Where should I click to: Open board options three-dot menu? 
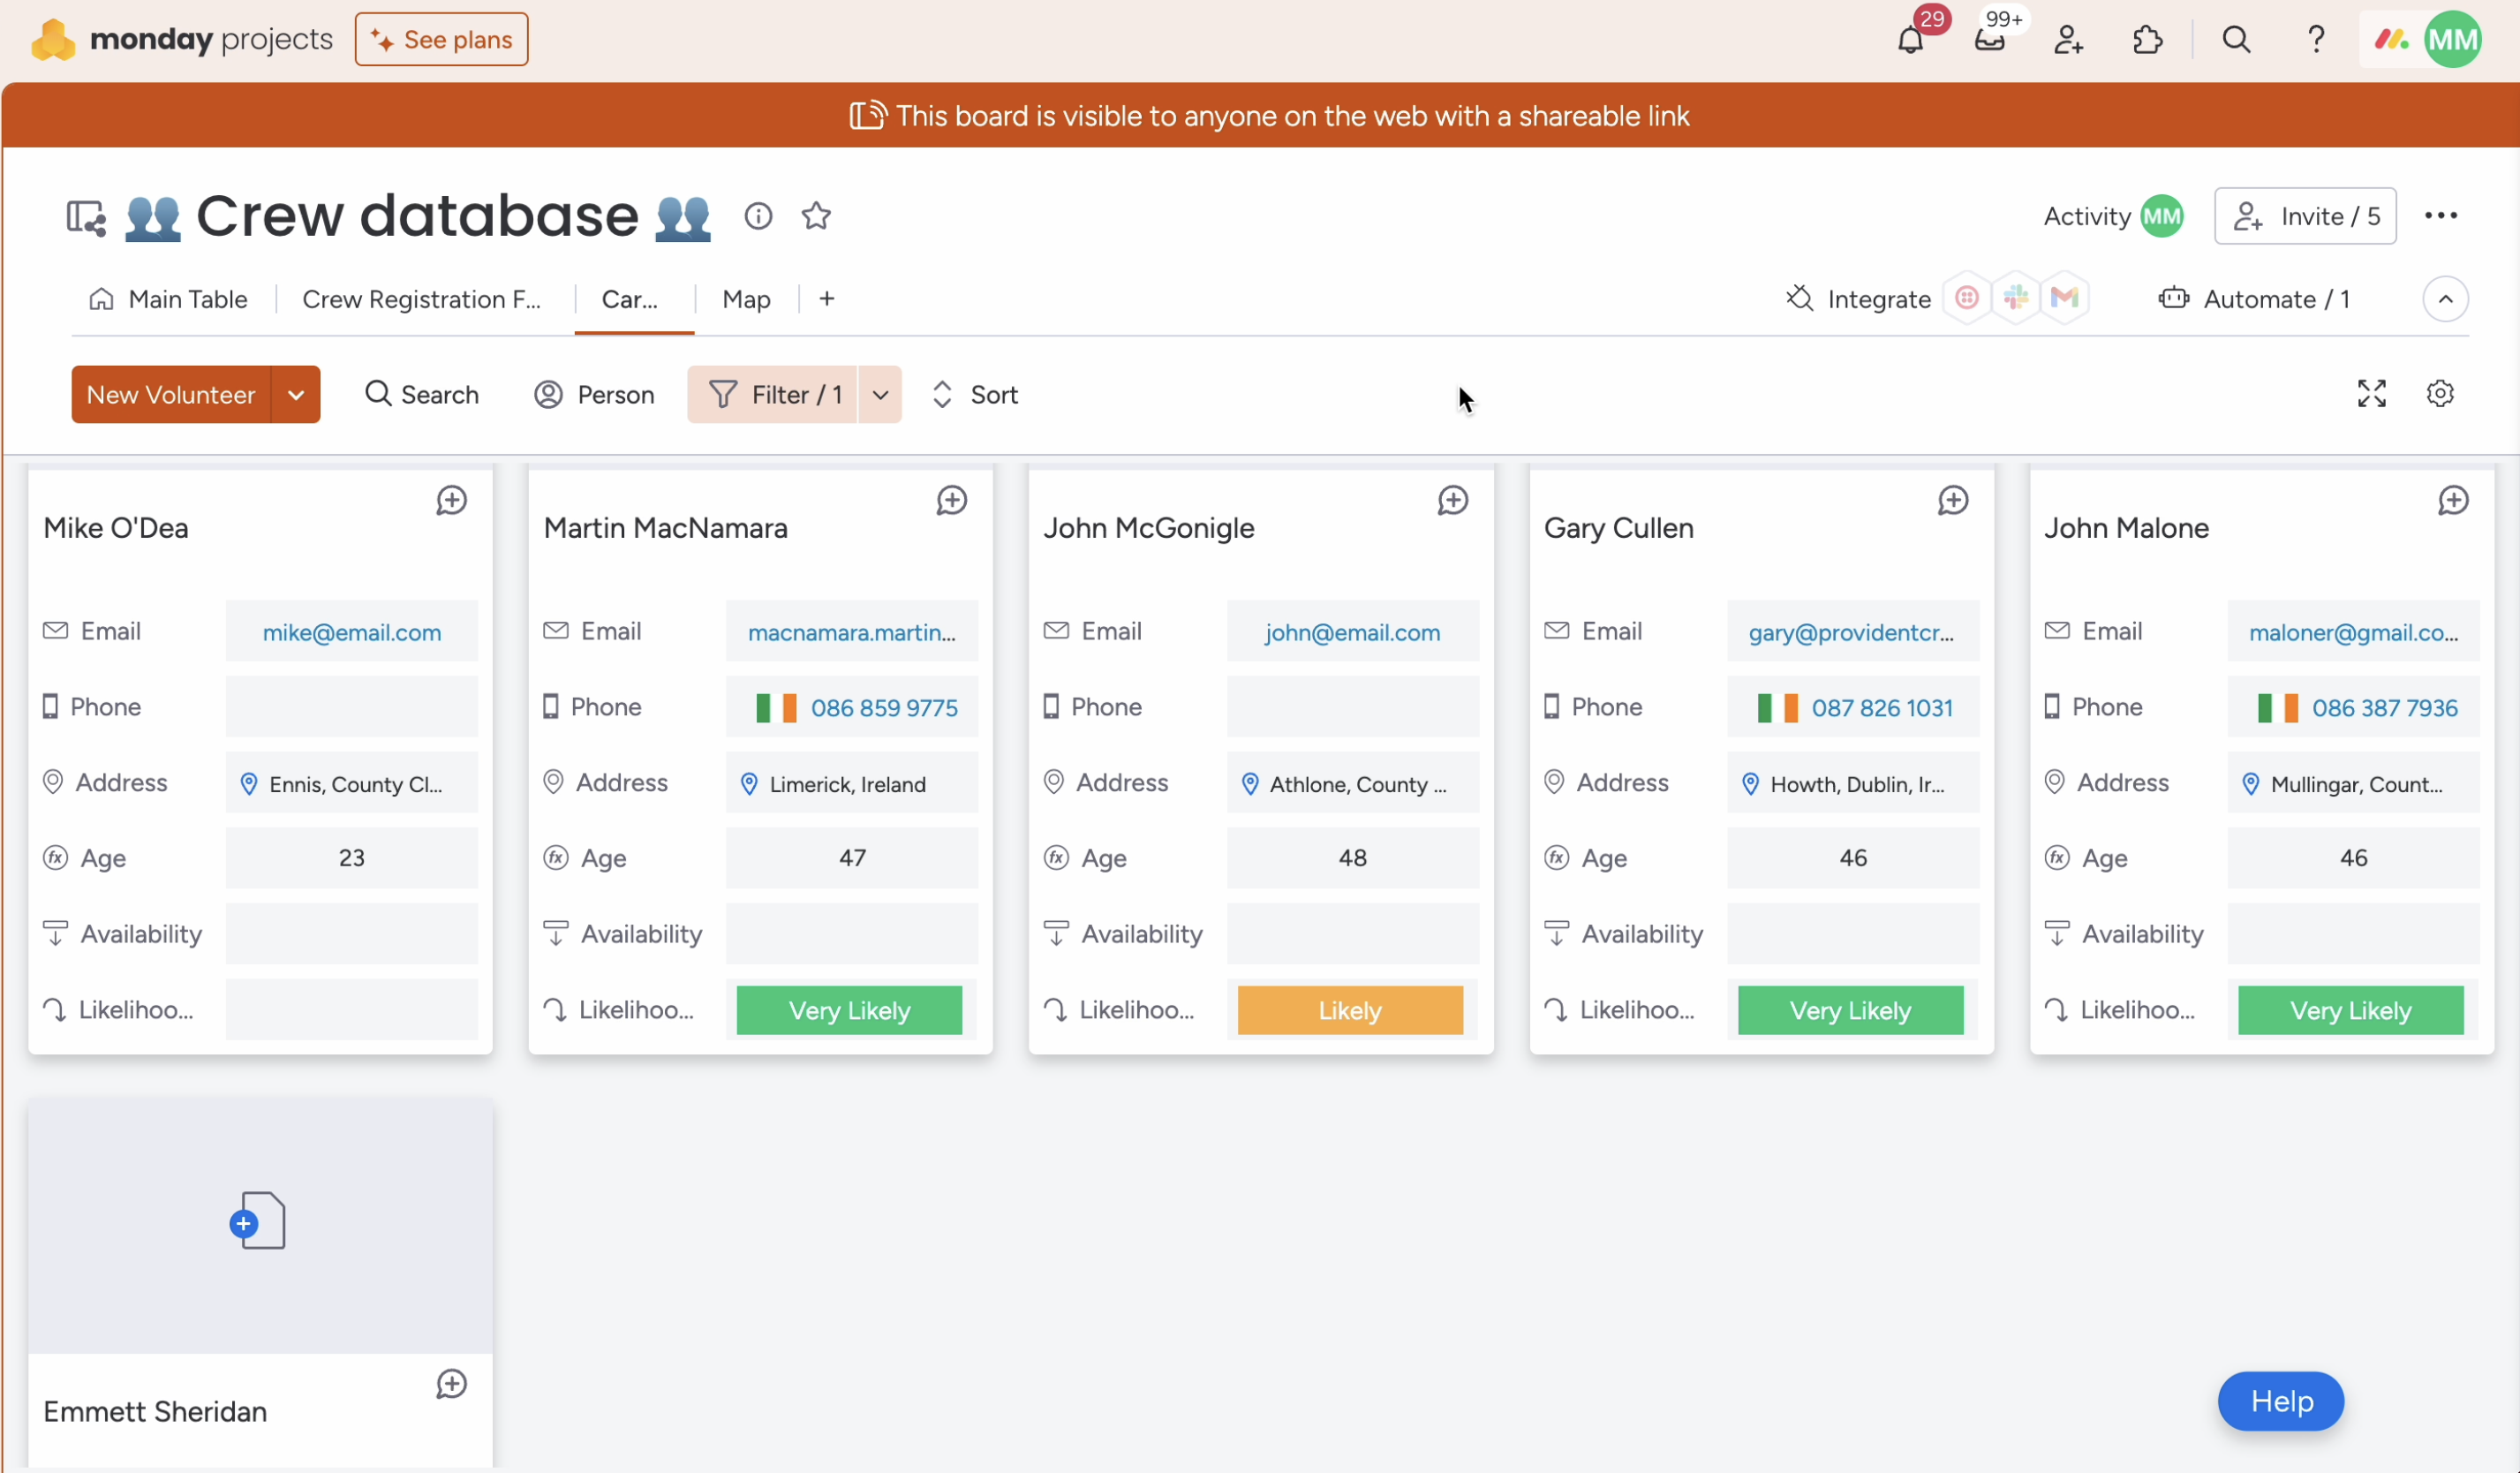pos(2440,216)
